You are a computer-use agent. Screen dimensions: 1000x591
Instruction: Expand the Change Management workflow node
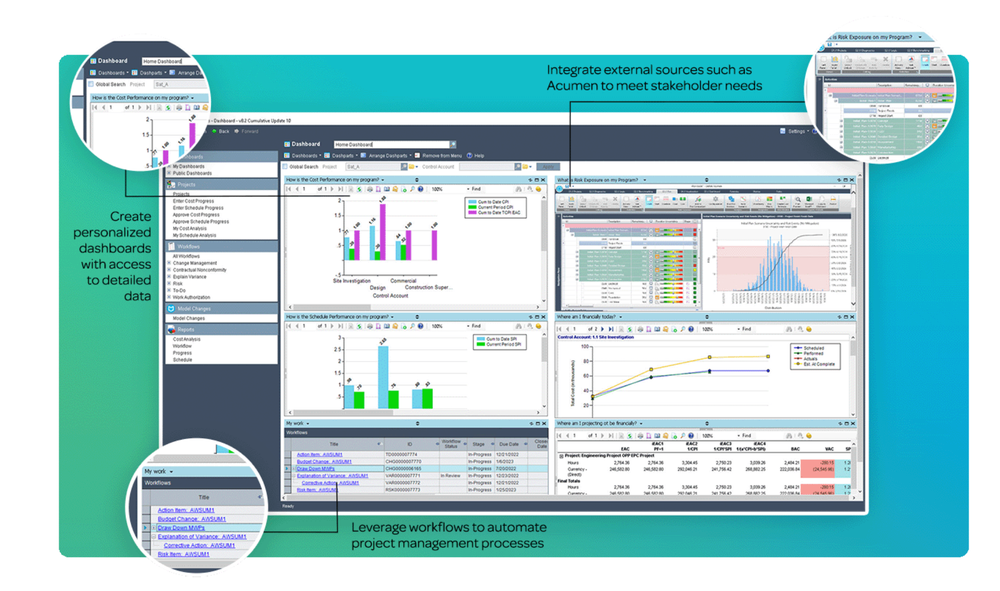coord(169,263)
